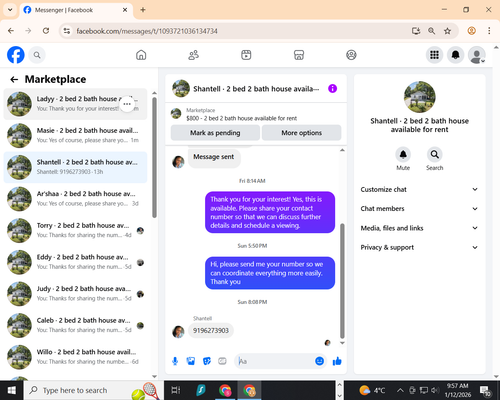Open Torry conversation in list
This screenshot has width=500, height=400.
click(x=75, y=231)
